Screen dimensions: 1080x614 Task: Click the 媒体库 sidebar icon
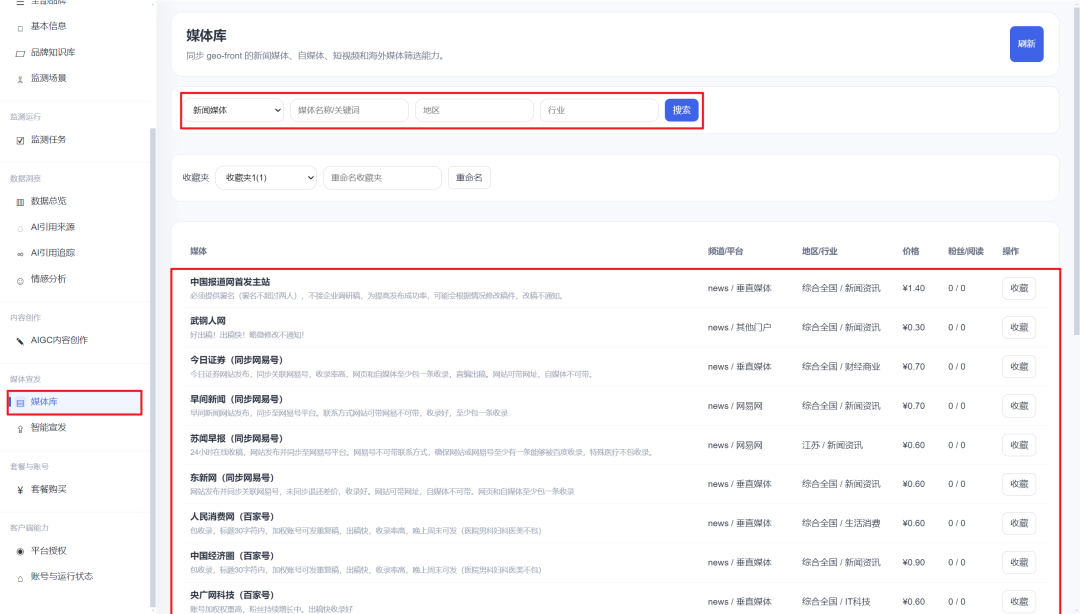(x=20, y=402)
